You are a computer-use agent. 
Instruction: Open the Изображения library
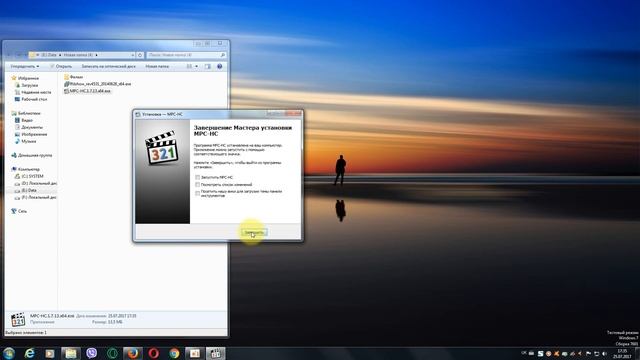(x=31, y=134)
